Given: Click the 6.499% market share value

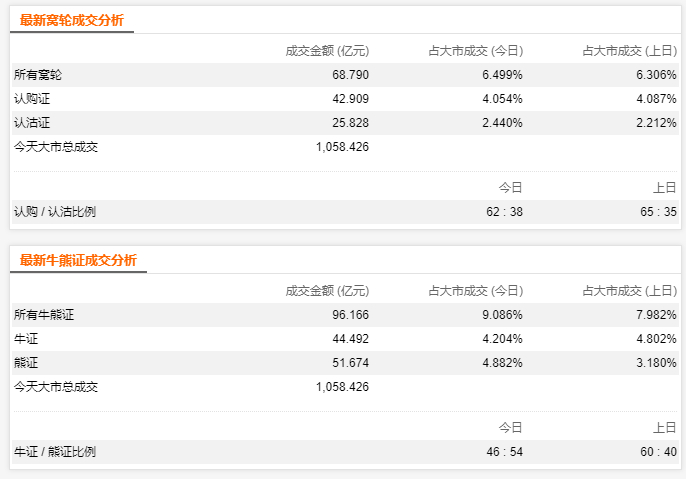Looking at the screenshot, I should tap(501, 75).
